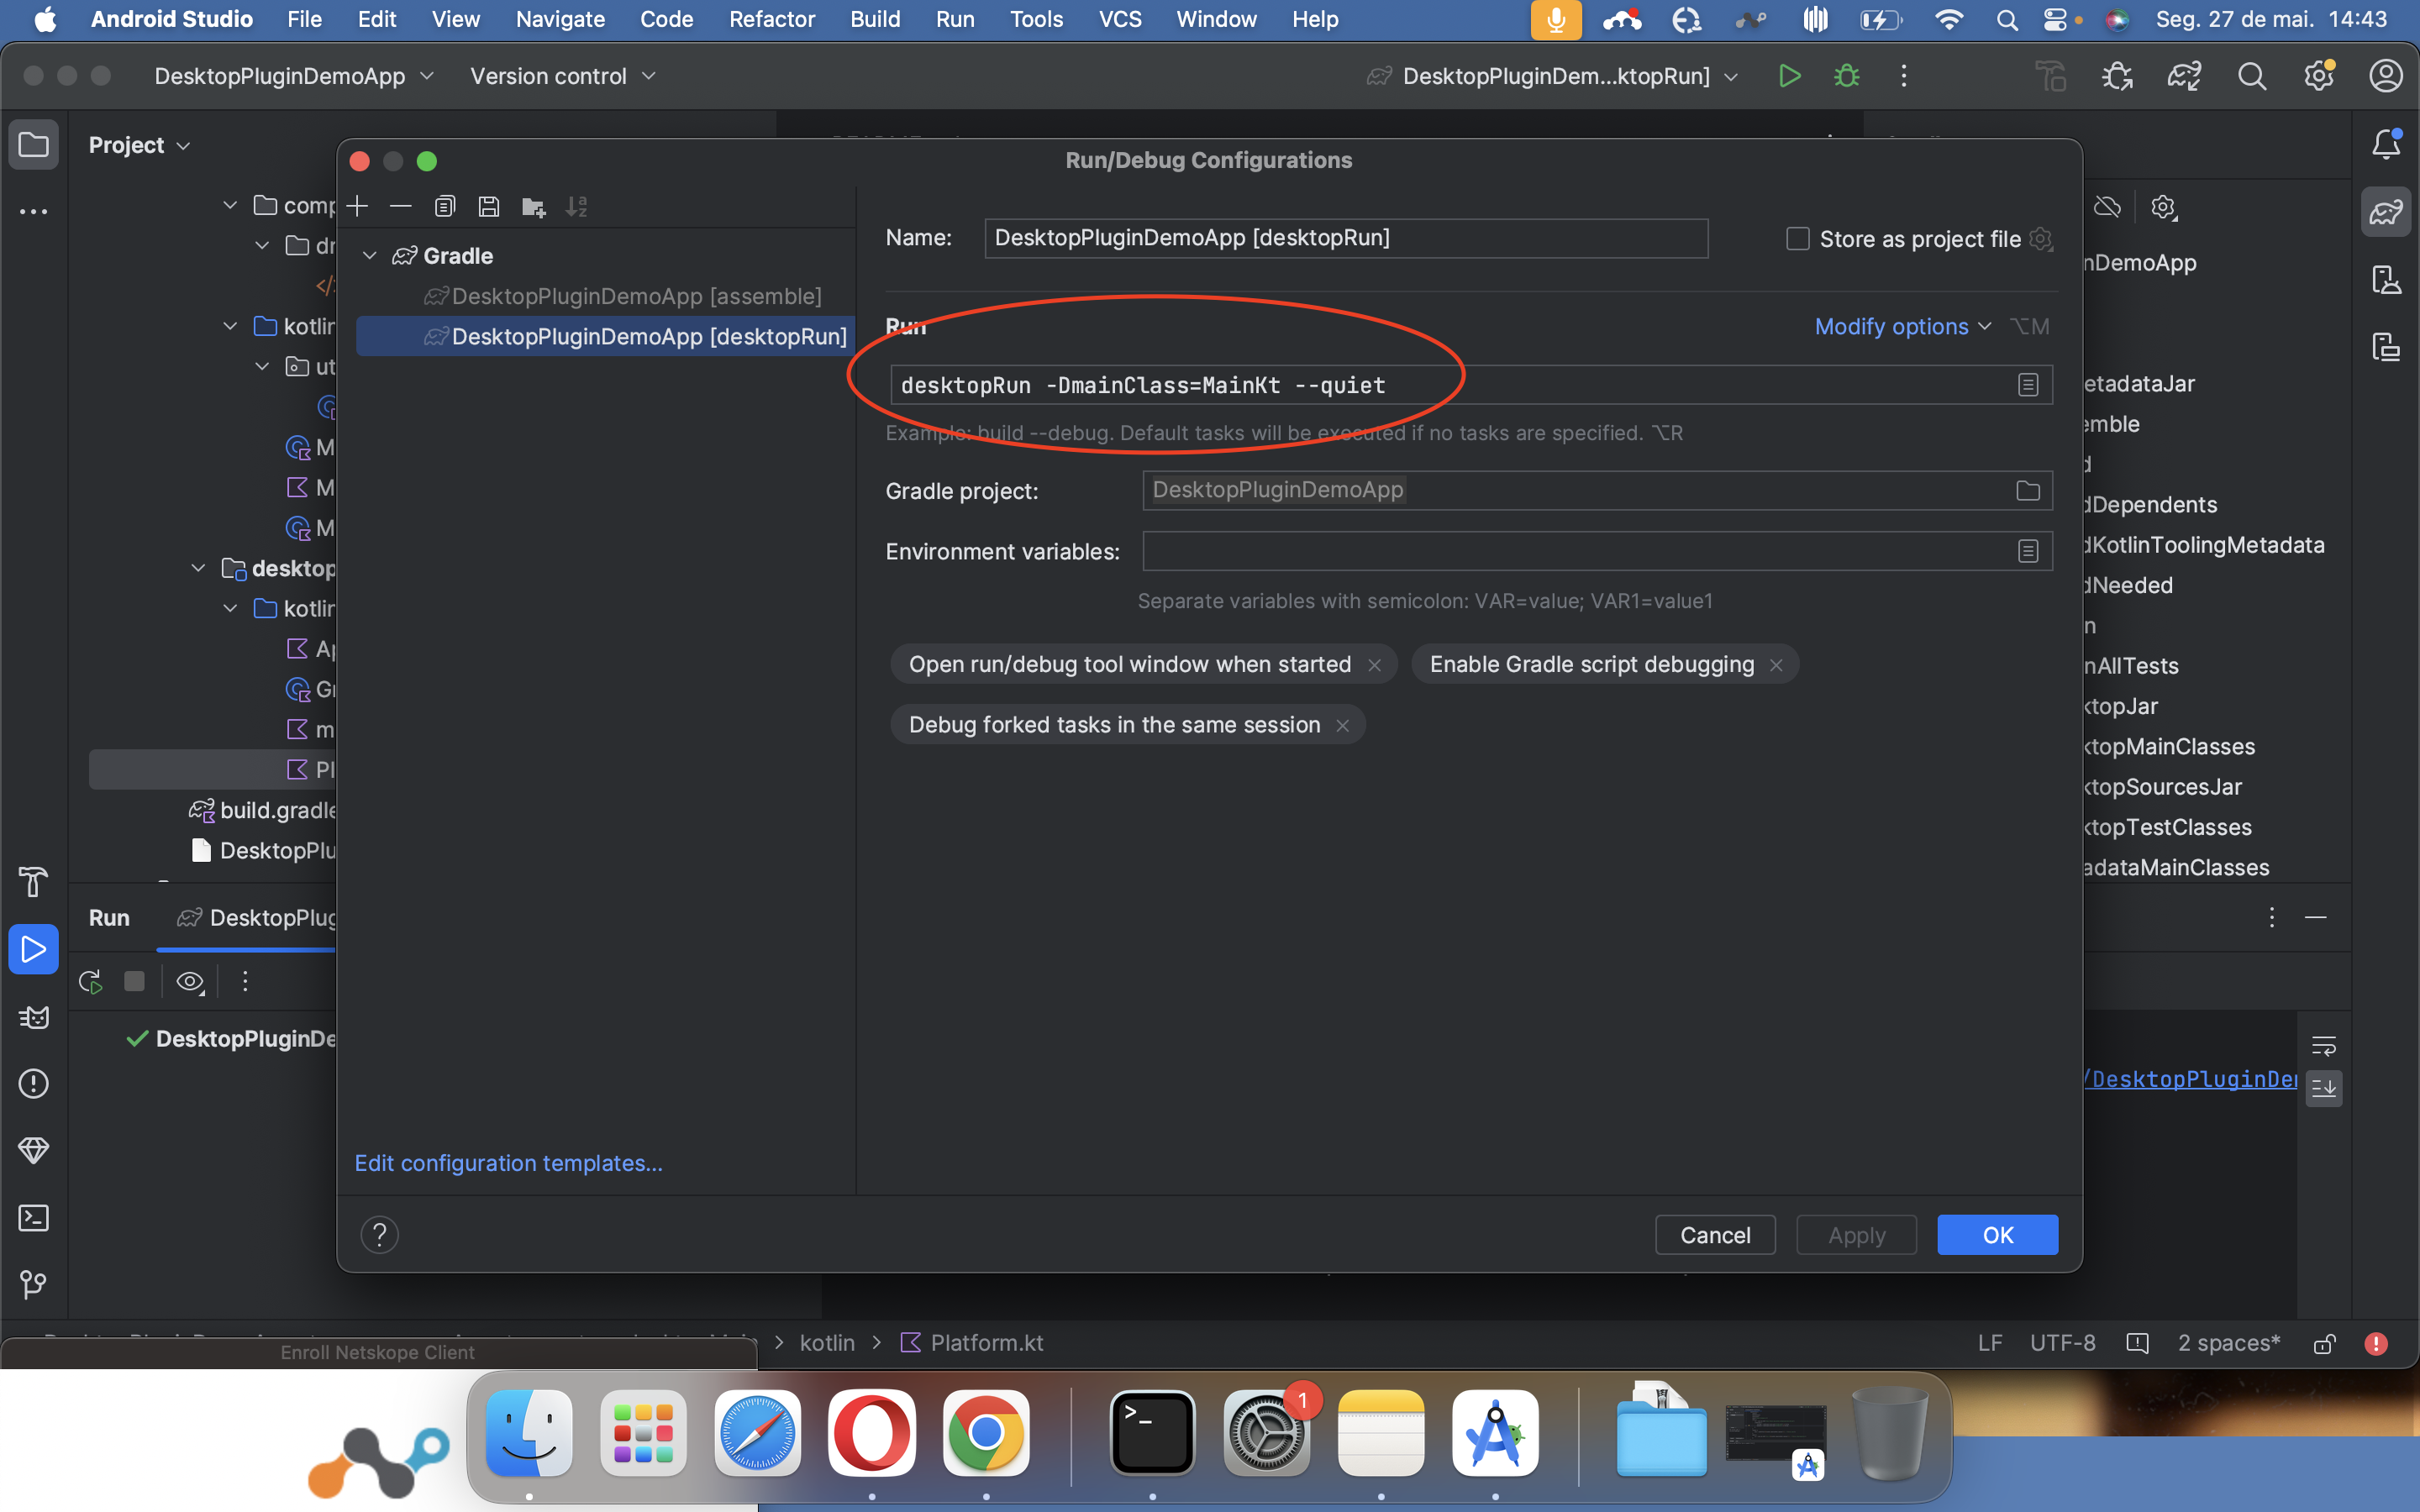Open Terminal app in Dock

(1152, 1433)
